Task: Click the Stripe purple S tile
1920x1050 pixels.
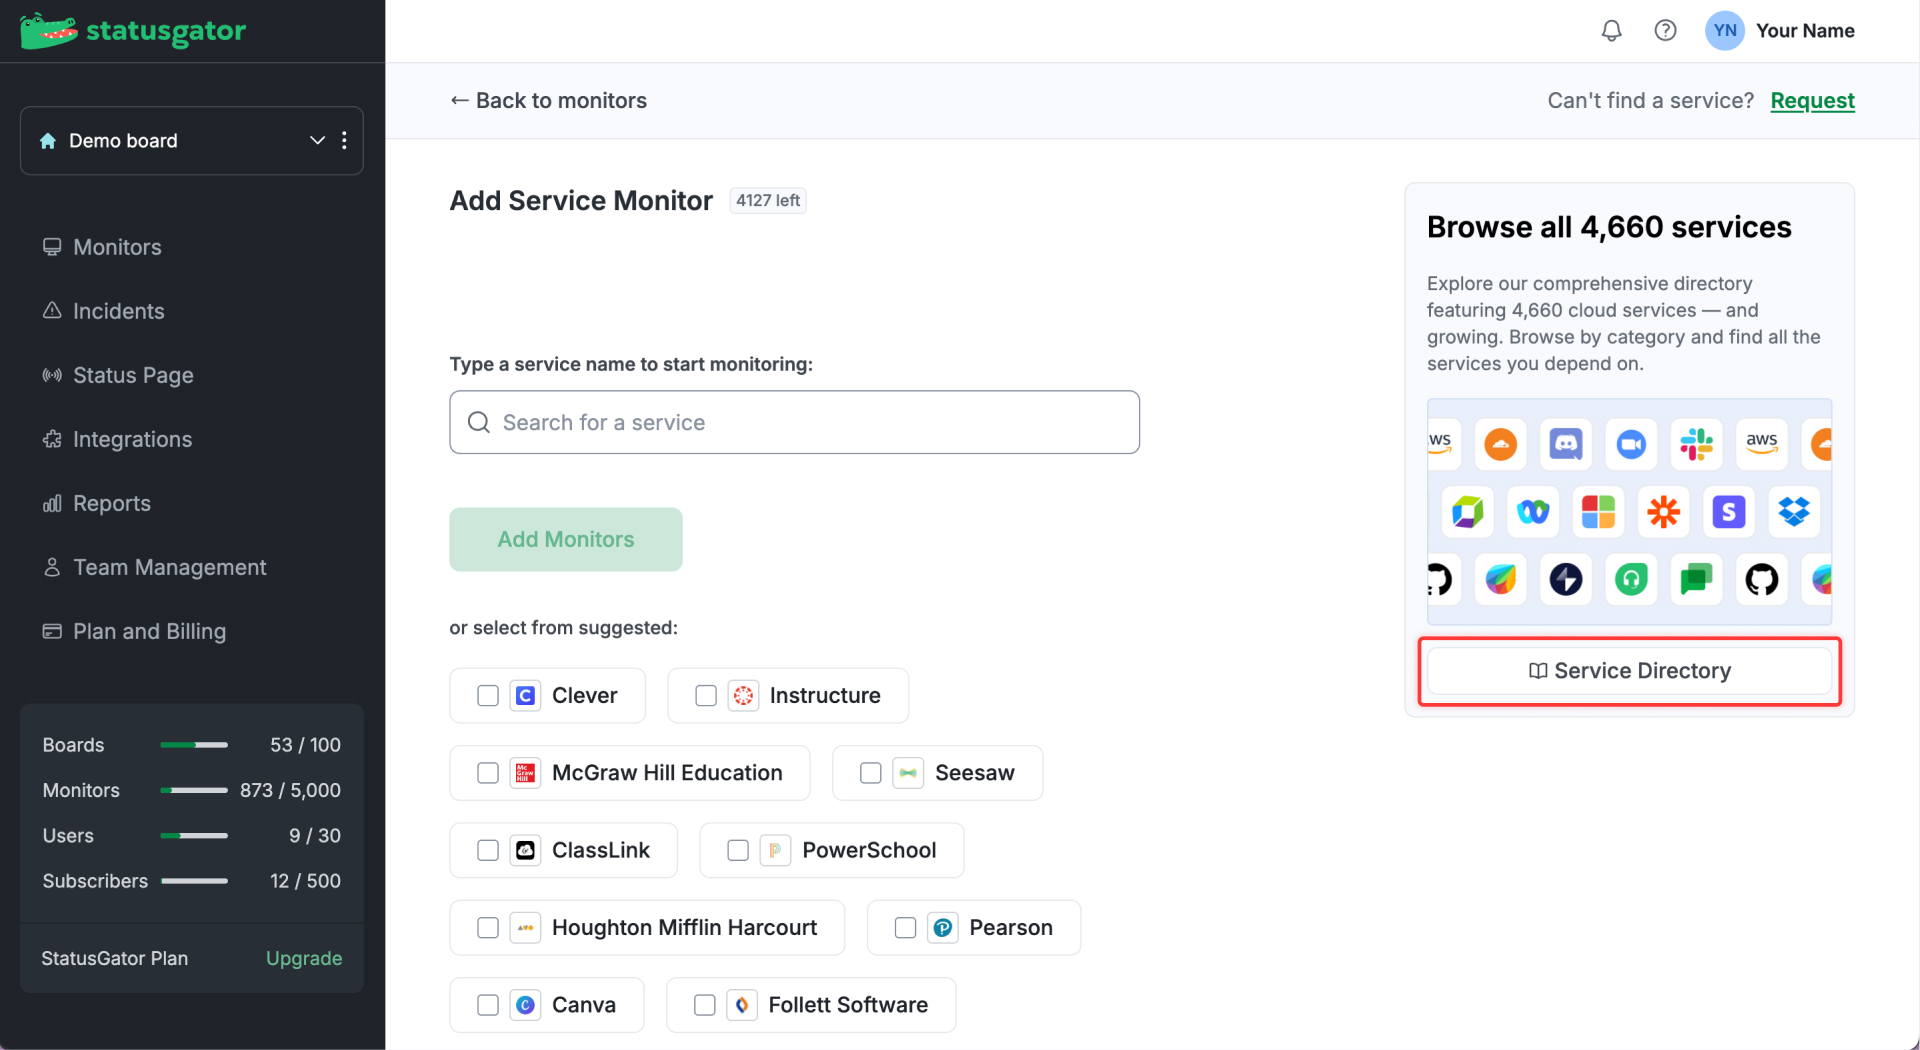Action: (1729, 512)
